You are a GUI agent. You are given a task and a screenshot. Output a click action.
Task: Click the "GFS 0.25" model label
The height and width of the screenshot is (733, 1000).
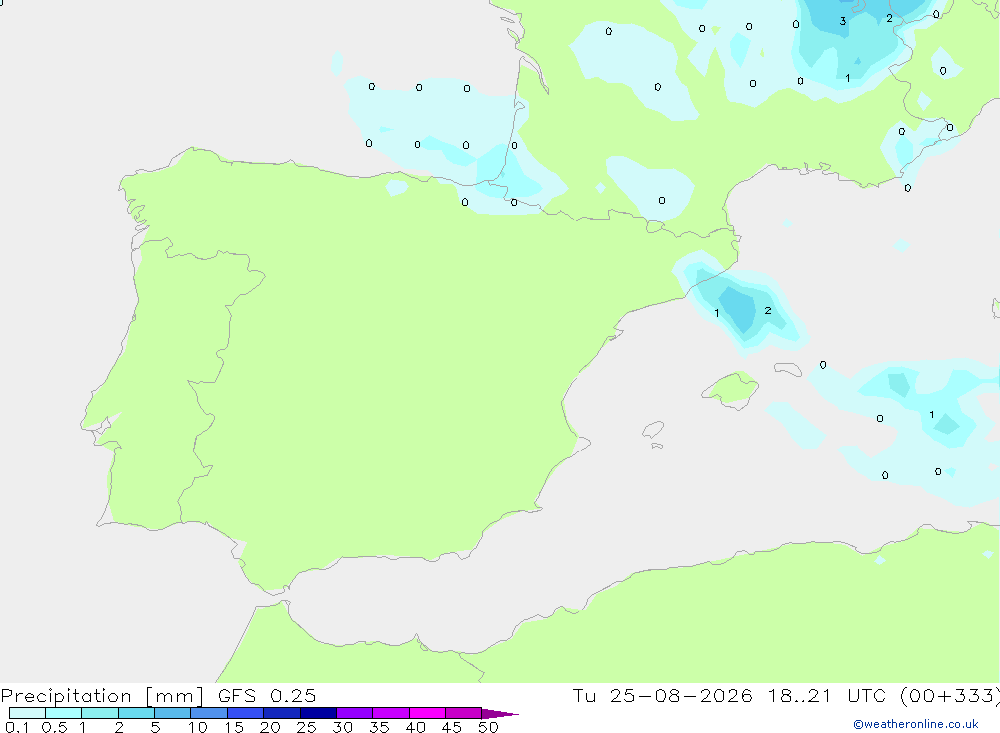coord(267,696)
